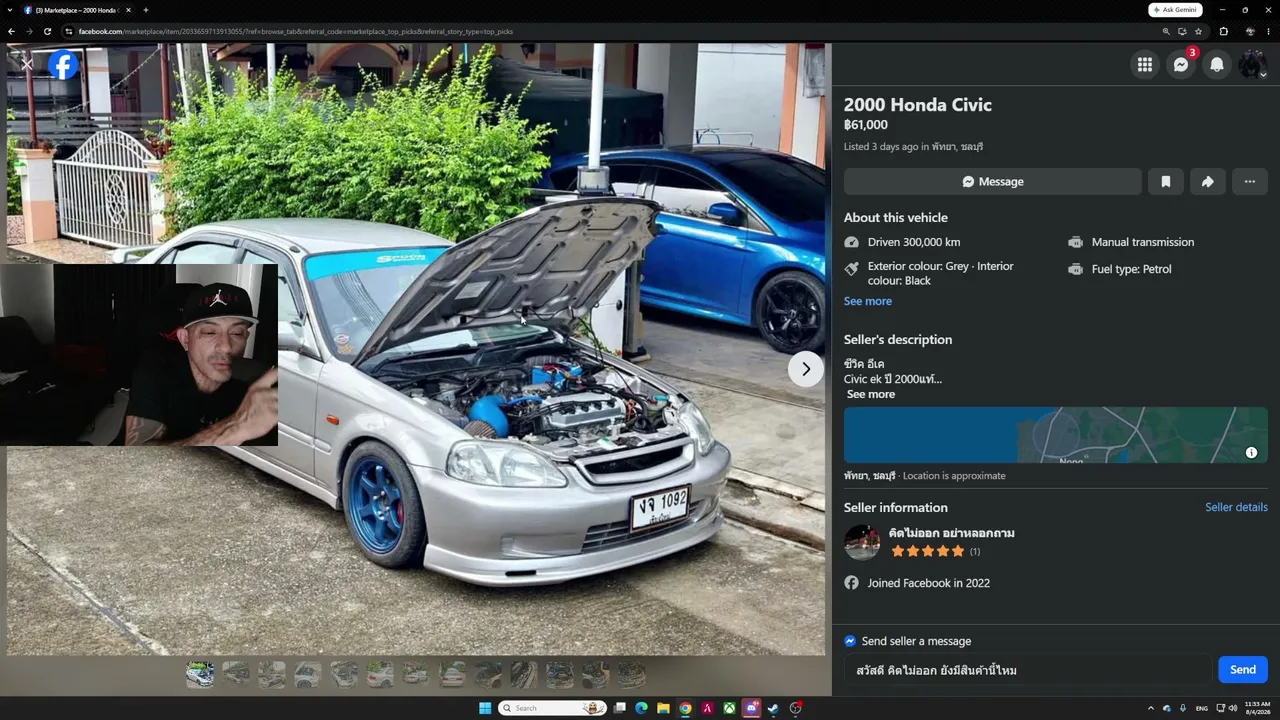This screenshot has height=720, width=1280.
Task: Switch to Marketplace – 2000 Honda tab
Action: point(78,10)
